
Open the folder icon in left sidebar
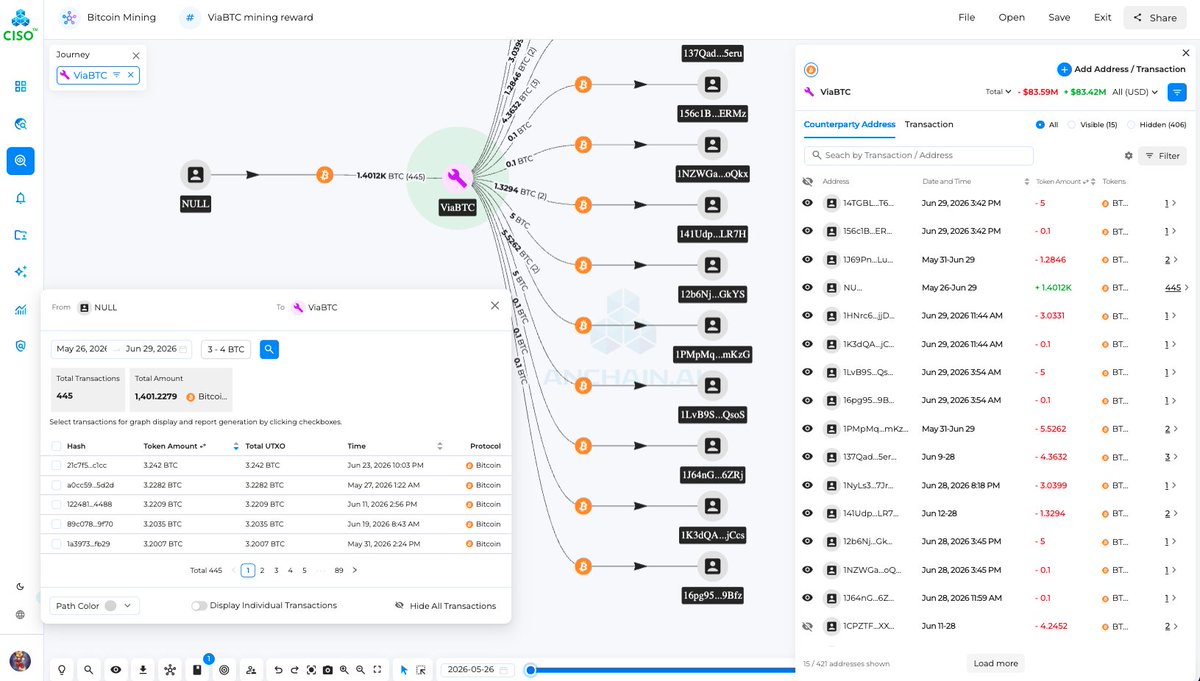[x=21, y=235]
